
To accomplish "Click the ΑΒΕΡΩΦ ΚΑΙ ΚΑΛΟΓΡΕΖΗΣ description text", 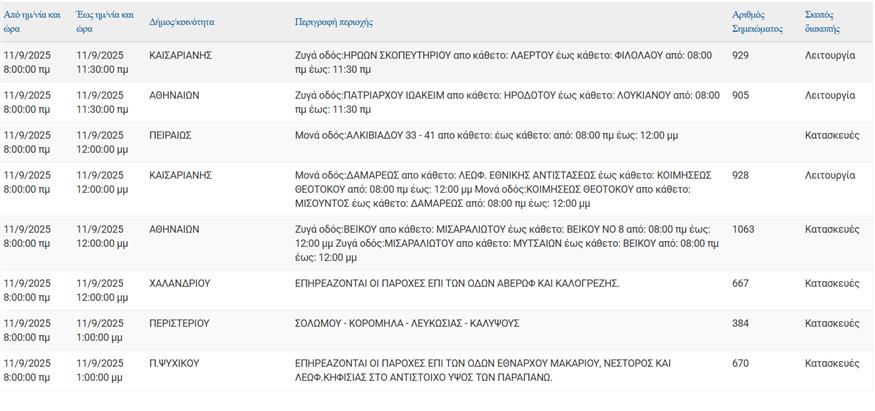I will click(457, 283).
